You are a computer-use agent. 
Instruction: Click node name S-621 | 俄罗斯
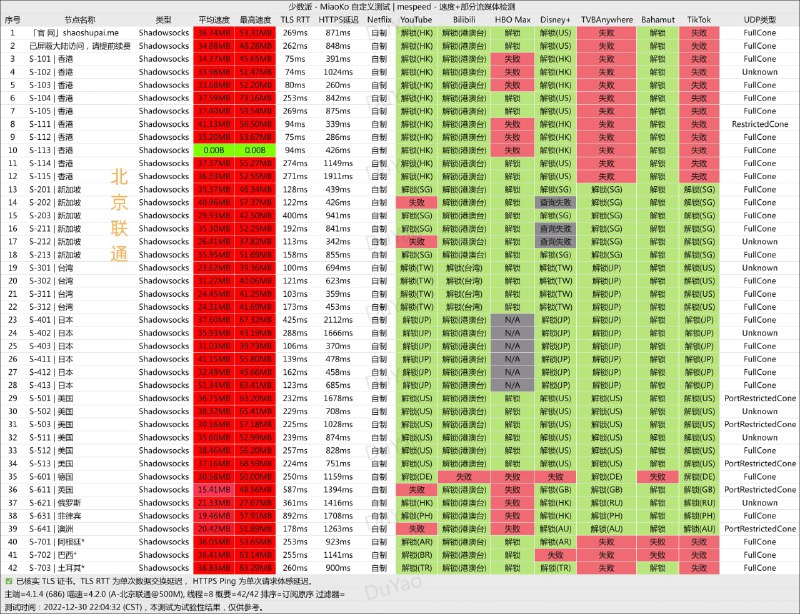55,503
